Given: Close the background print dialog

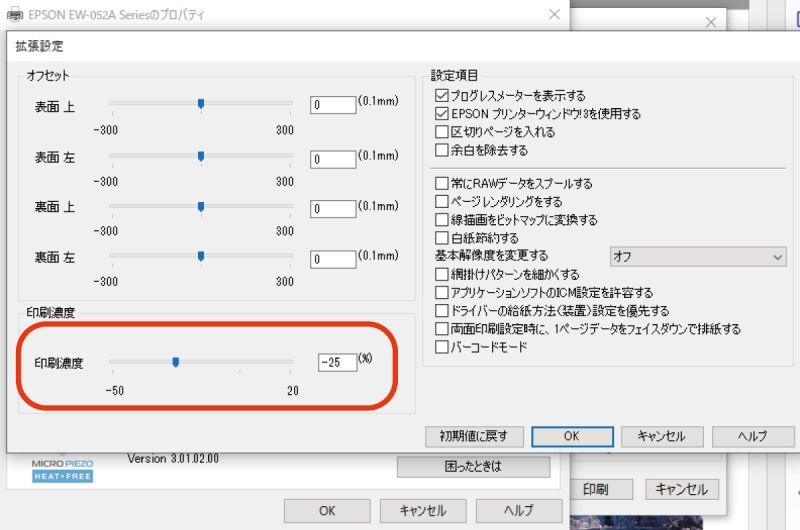Looking at the screenshot, I should pyautogui.click(x=711, y=22).
